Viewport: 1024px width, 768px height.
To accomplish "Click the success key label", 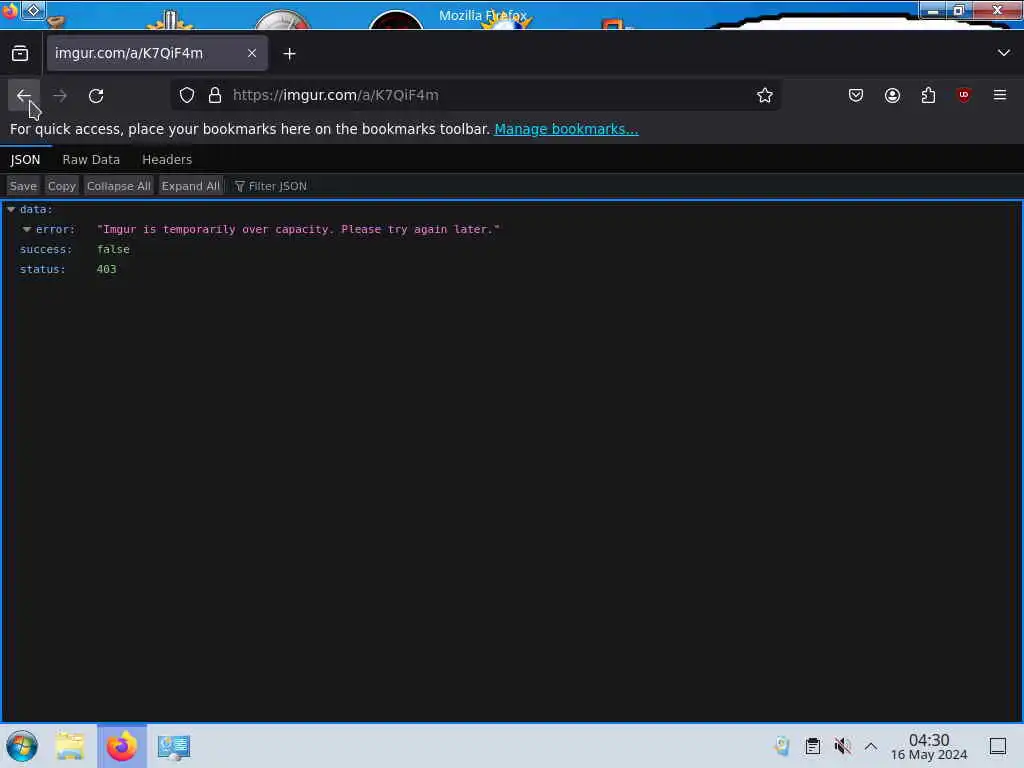I will click(46, 249).
